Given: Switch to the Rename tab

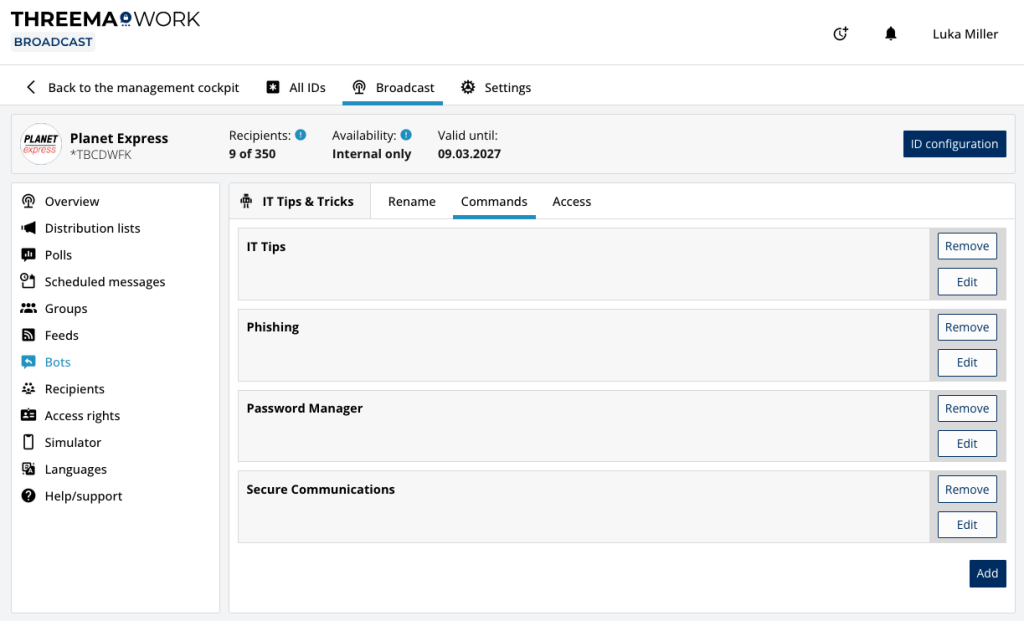Looking at the screenshot, I should pos(411,200).
